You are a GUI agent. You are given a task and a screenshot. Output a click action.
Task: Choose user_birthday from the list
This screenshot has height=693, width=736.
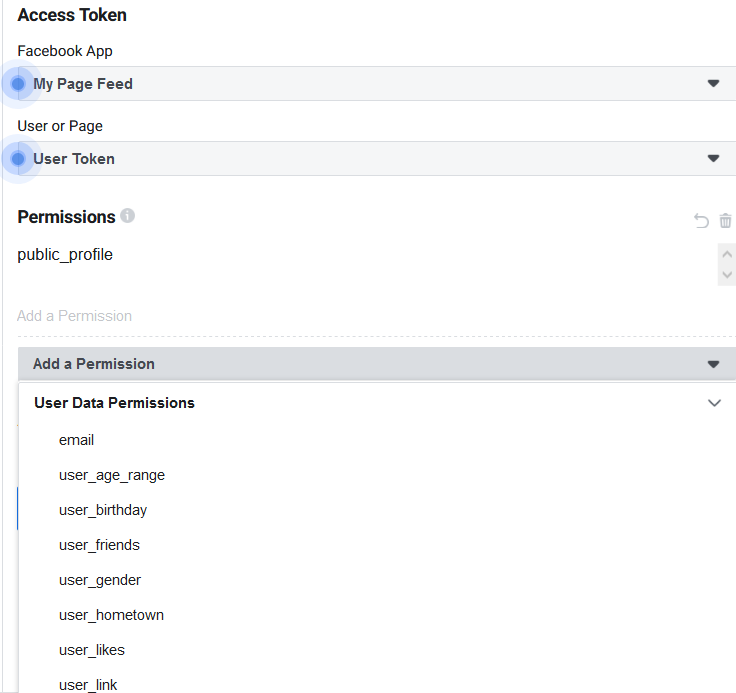103,510
